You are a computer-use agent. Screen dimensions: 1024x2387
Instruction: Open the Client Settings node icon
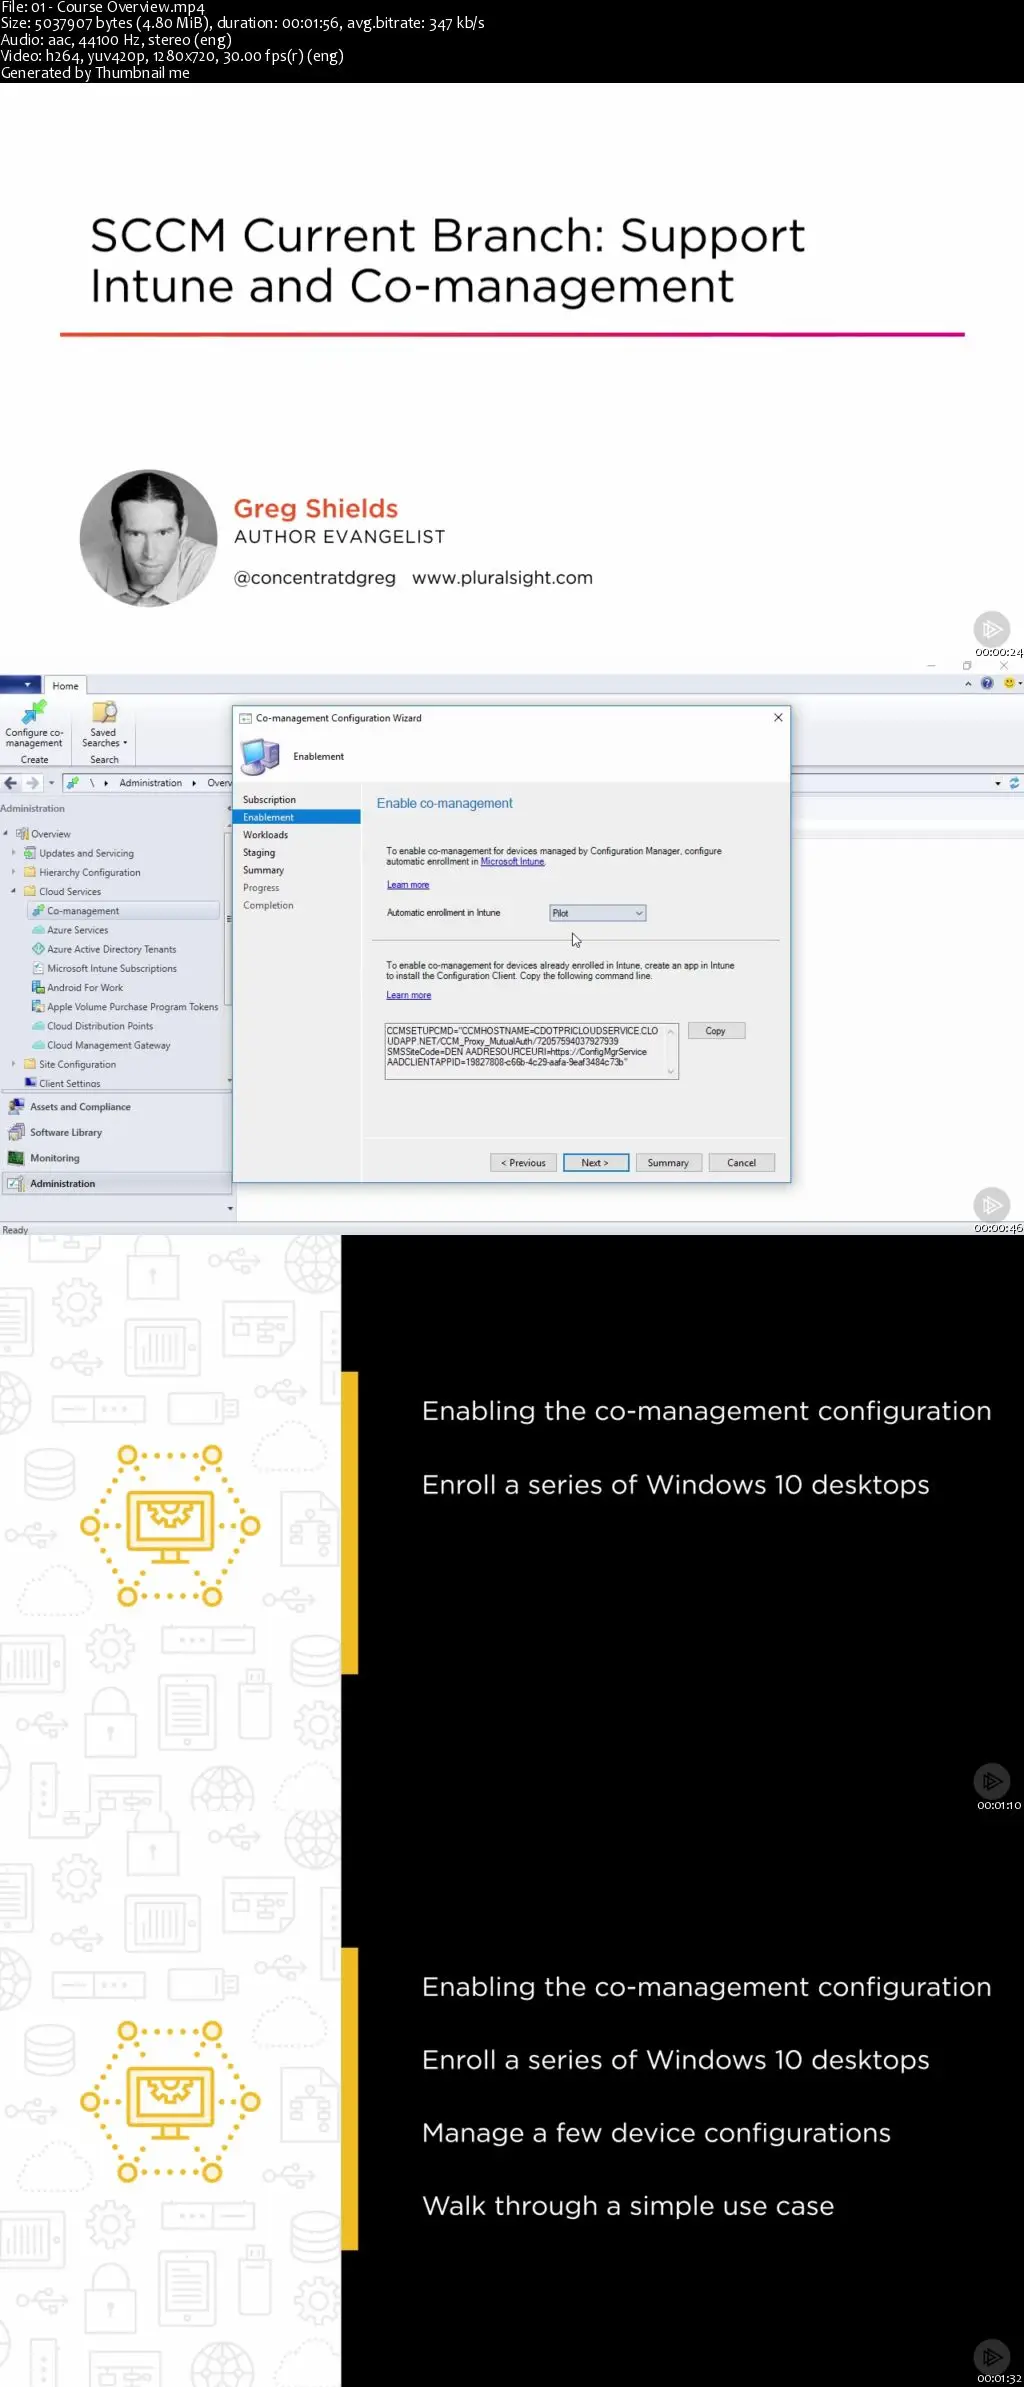click(x=30, y=1083)
